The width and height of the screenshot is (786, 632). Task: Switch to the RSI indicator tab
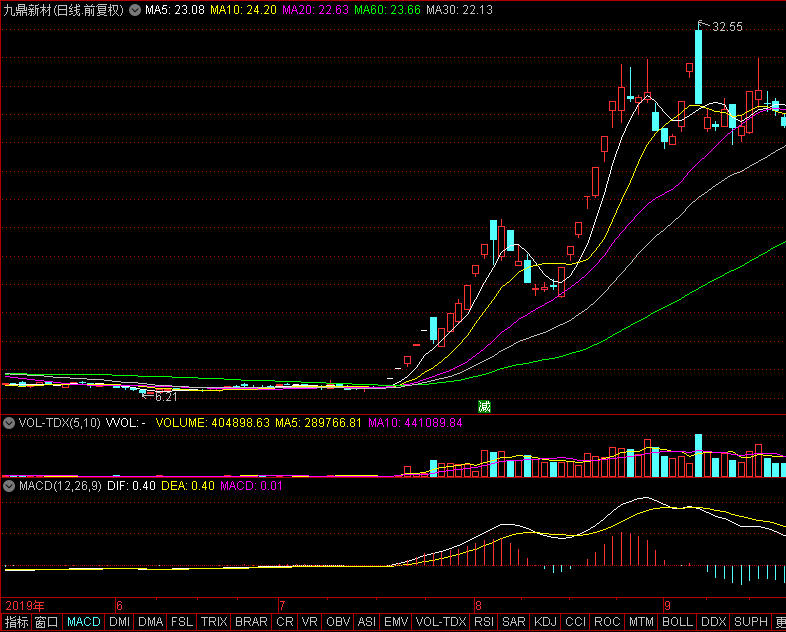pyautogui.click(x=484, y=622)
